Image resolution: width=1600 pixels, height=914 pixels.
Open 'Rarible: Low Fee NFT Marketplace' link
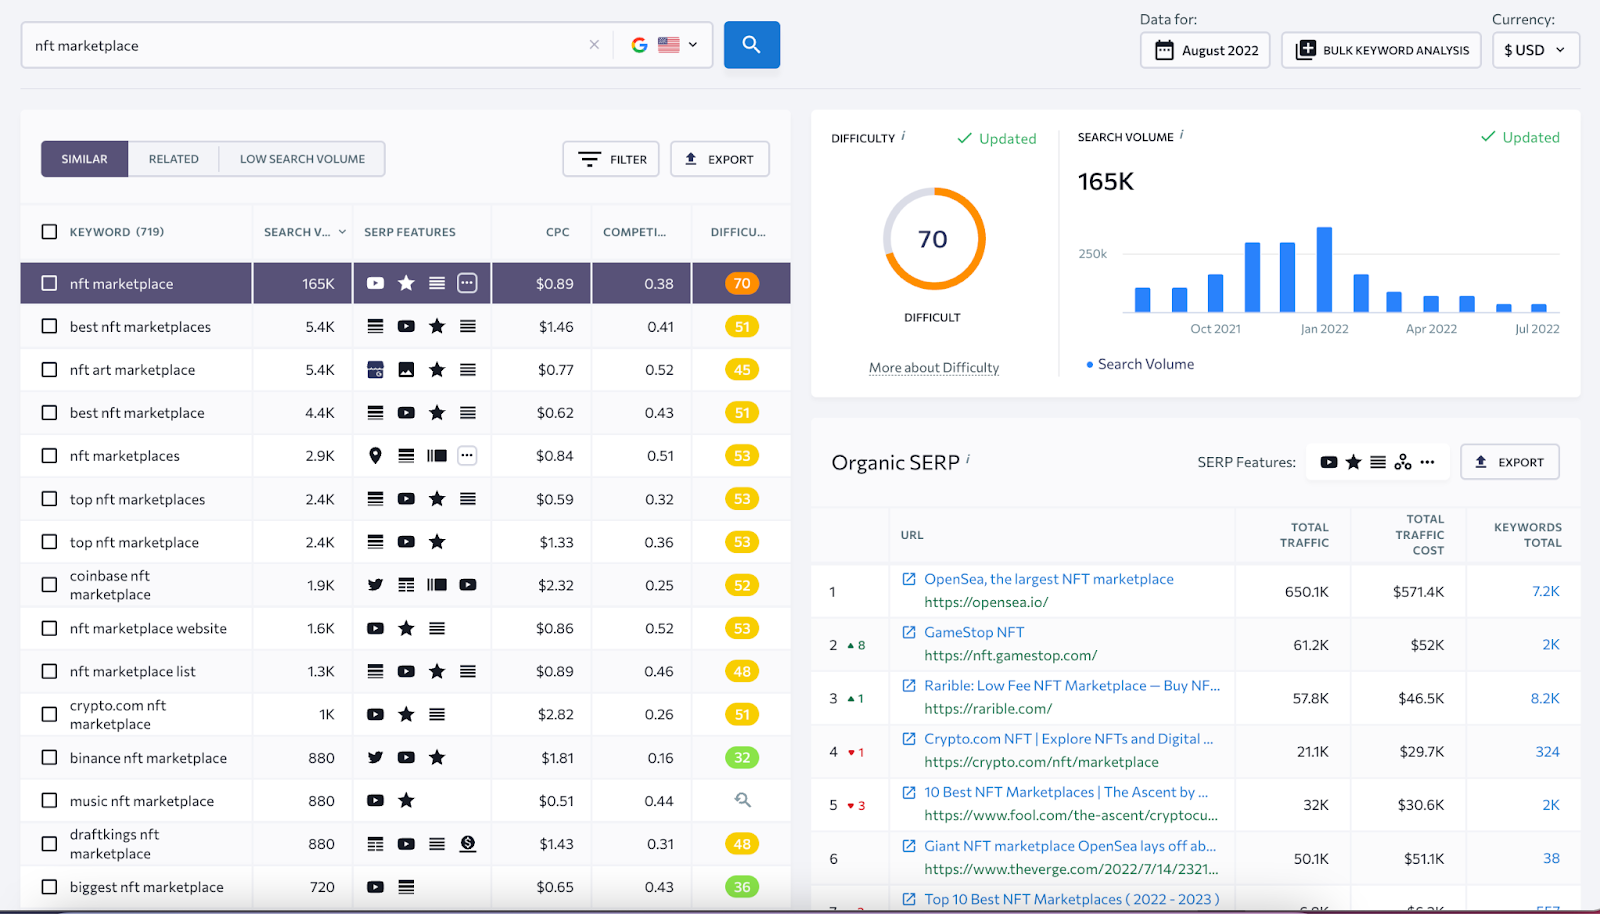click(x=1072, y=685)
